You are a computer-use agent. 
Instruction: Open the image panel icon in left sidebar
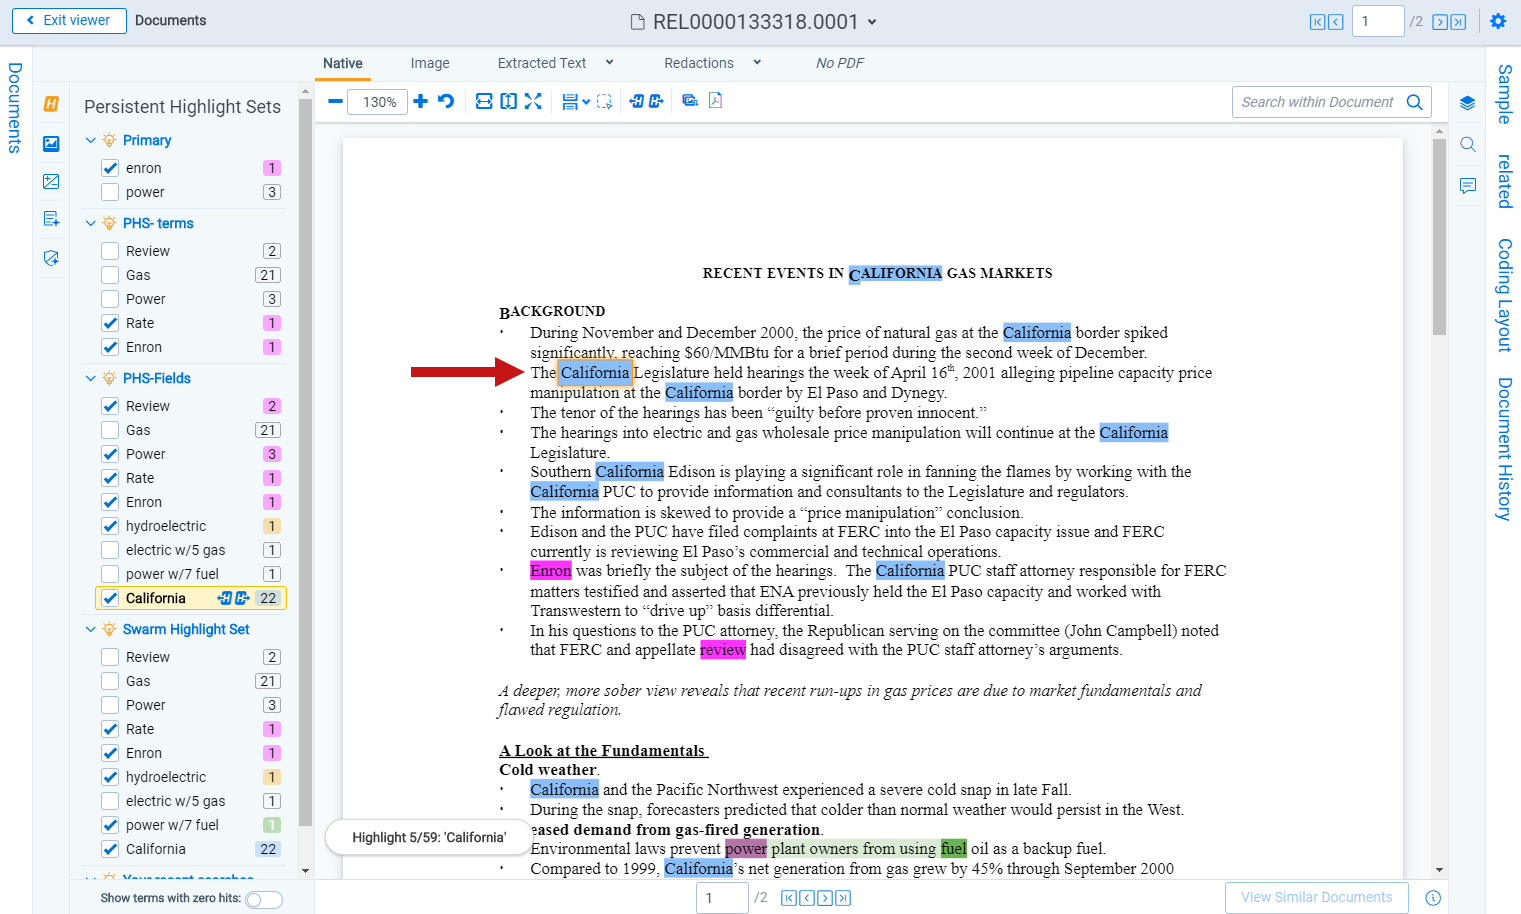point(52,143)
